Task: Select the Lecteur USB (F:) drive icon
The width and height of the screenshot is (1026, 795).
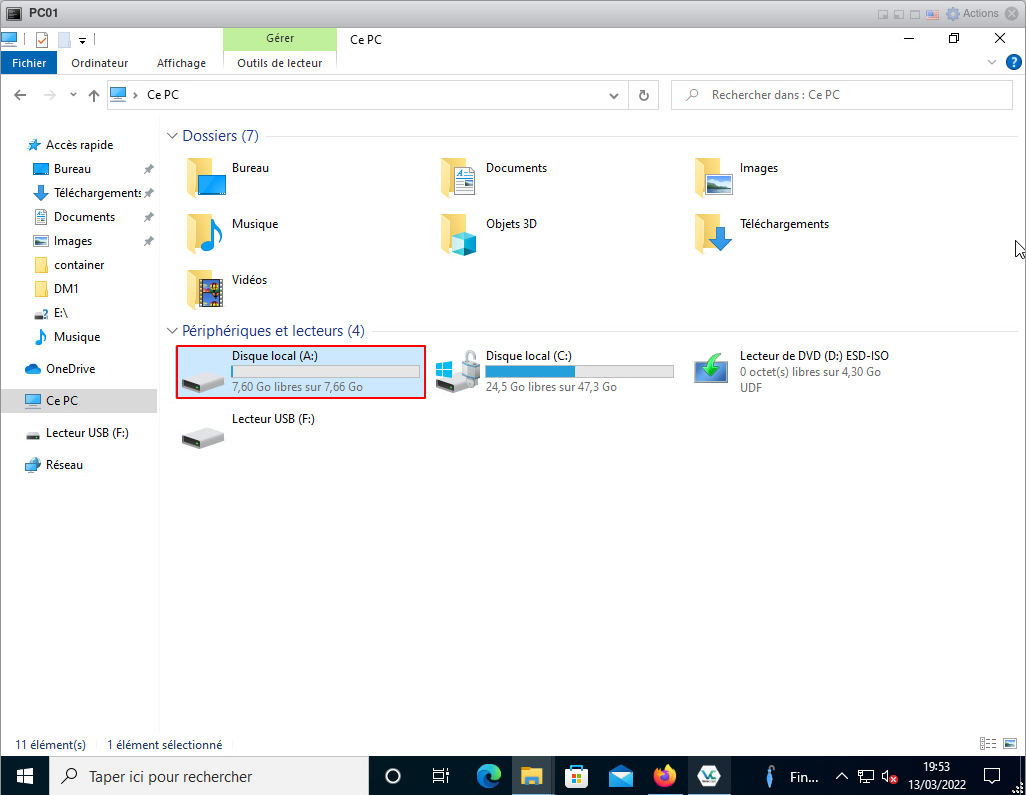Action: click(205, 435)
